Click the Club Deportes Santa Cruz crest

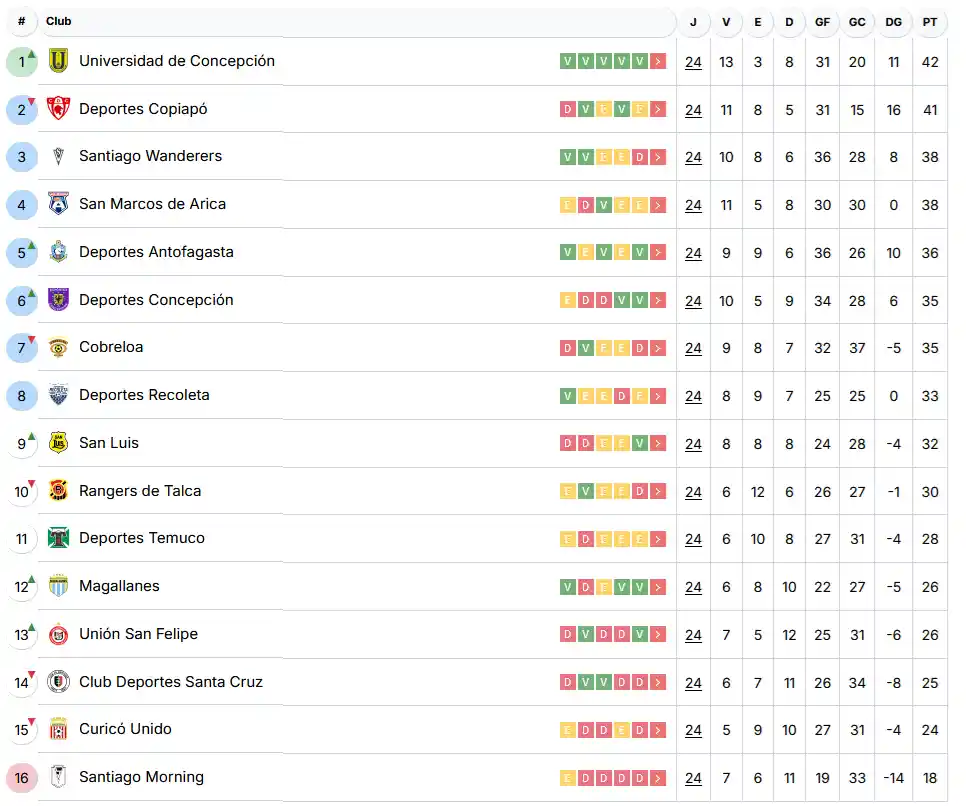[59, 682]
